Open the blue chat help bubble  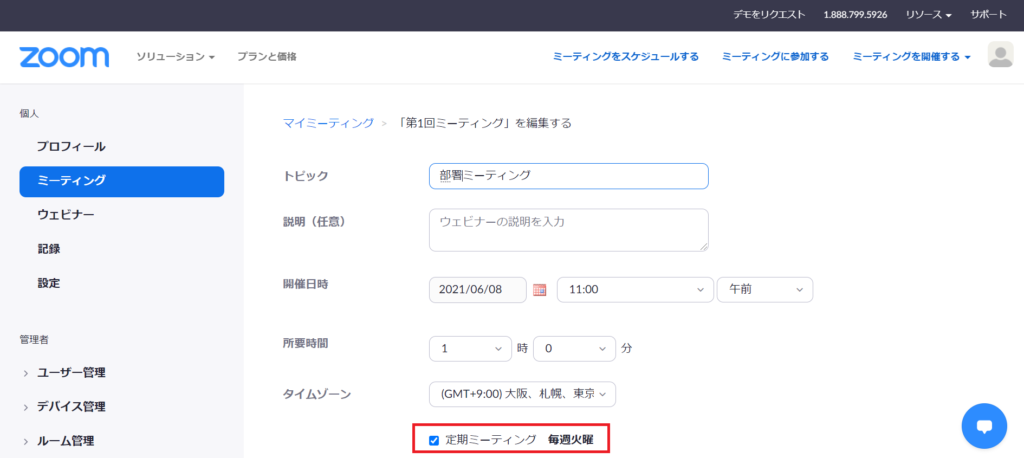pos(983,426)
